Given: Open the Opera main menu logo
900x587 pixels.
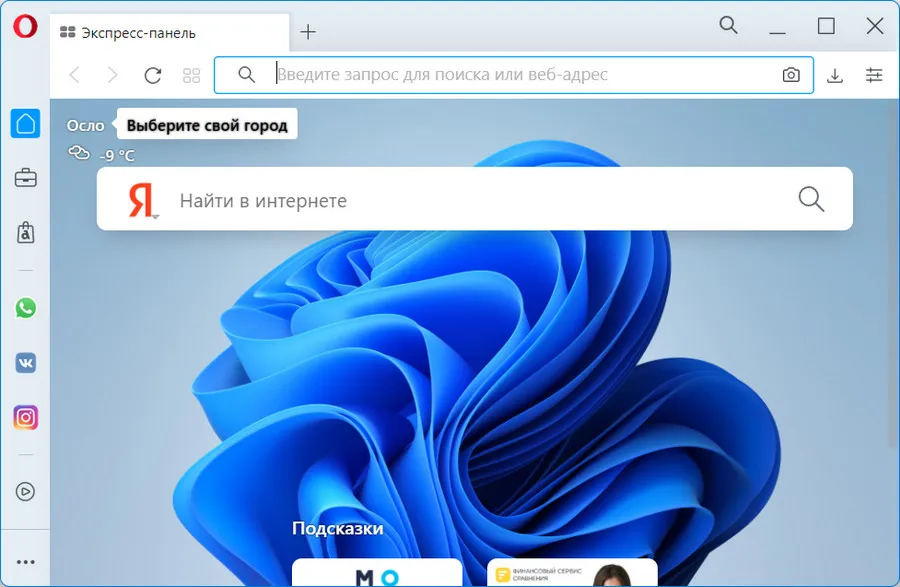Looking at the screenshot, I should pos(25,27).
